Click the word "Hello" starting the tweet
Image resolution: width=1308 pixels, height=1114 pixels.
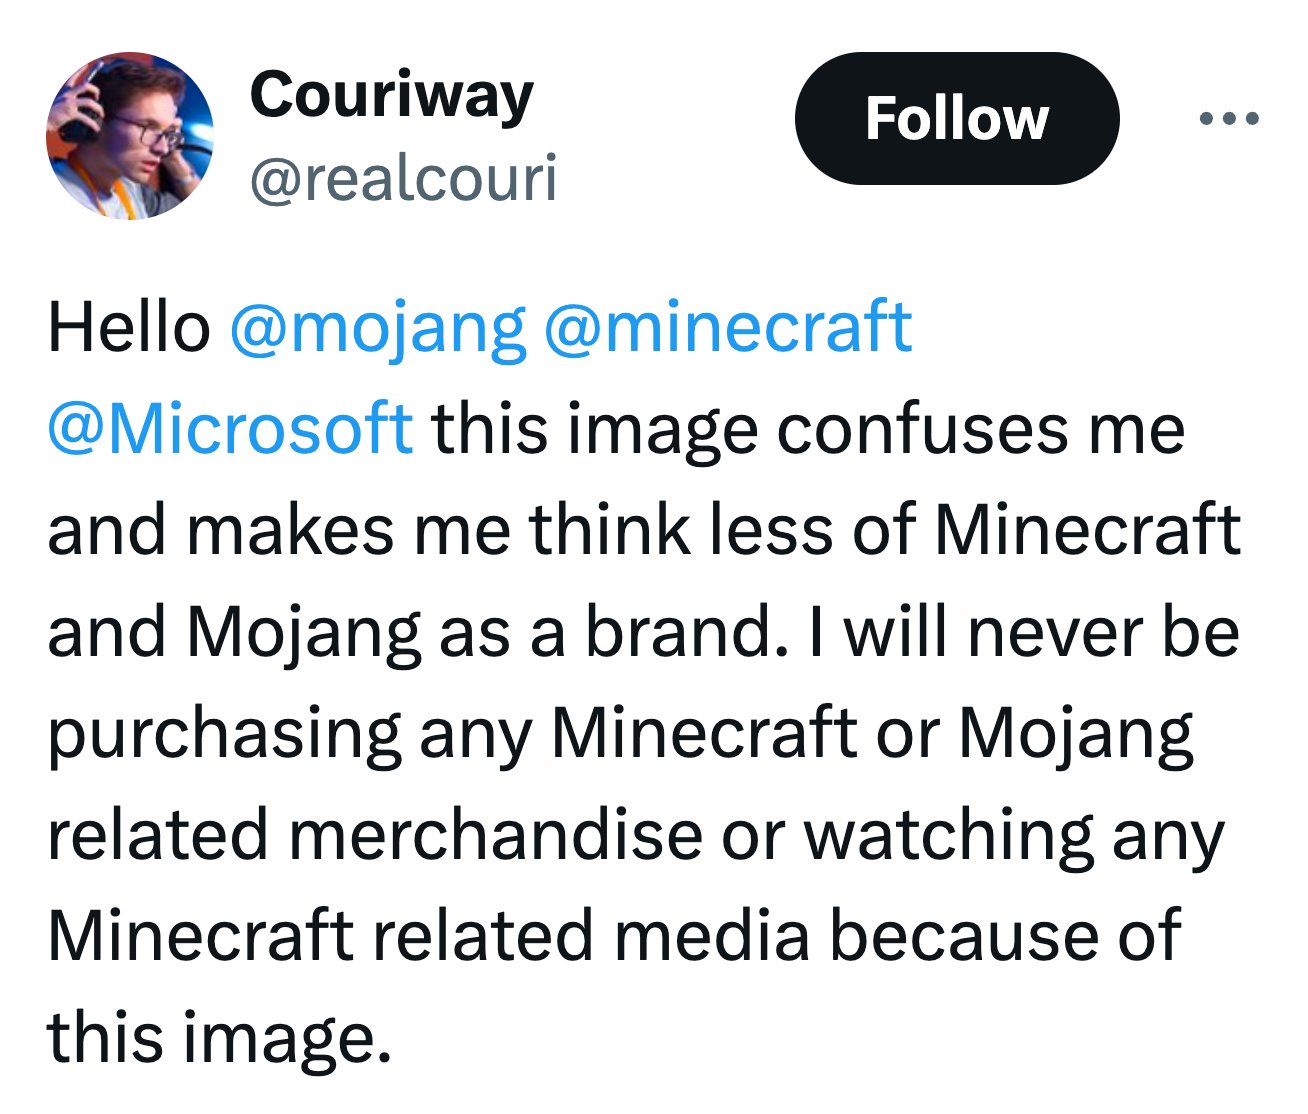pos(129,328)
